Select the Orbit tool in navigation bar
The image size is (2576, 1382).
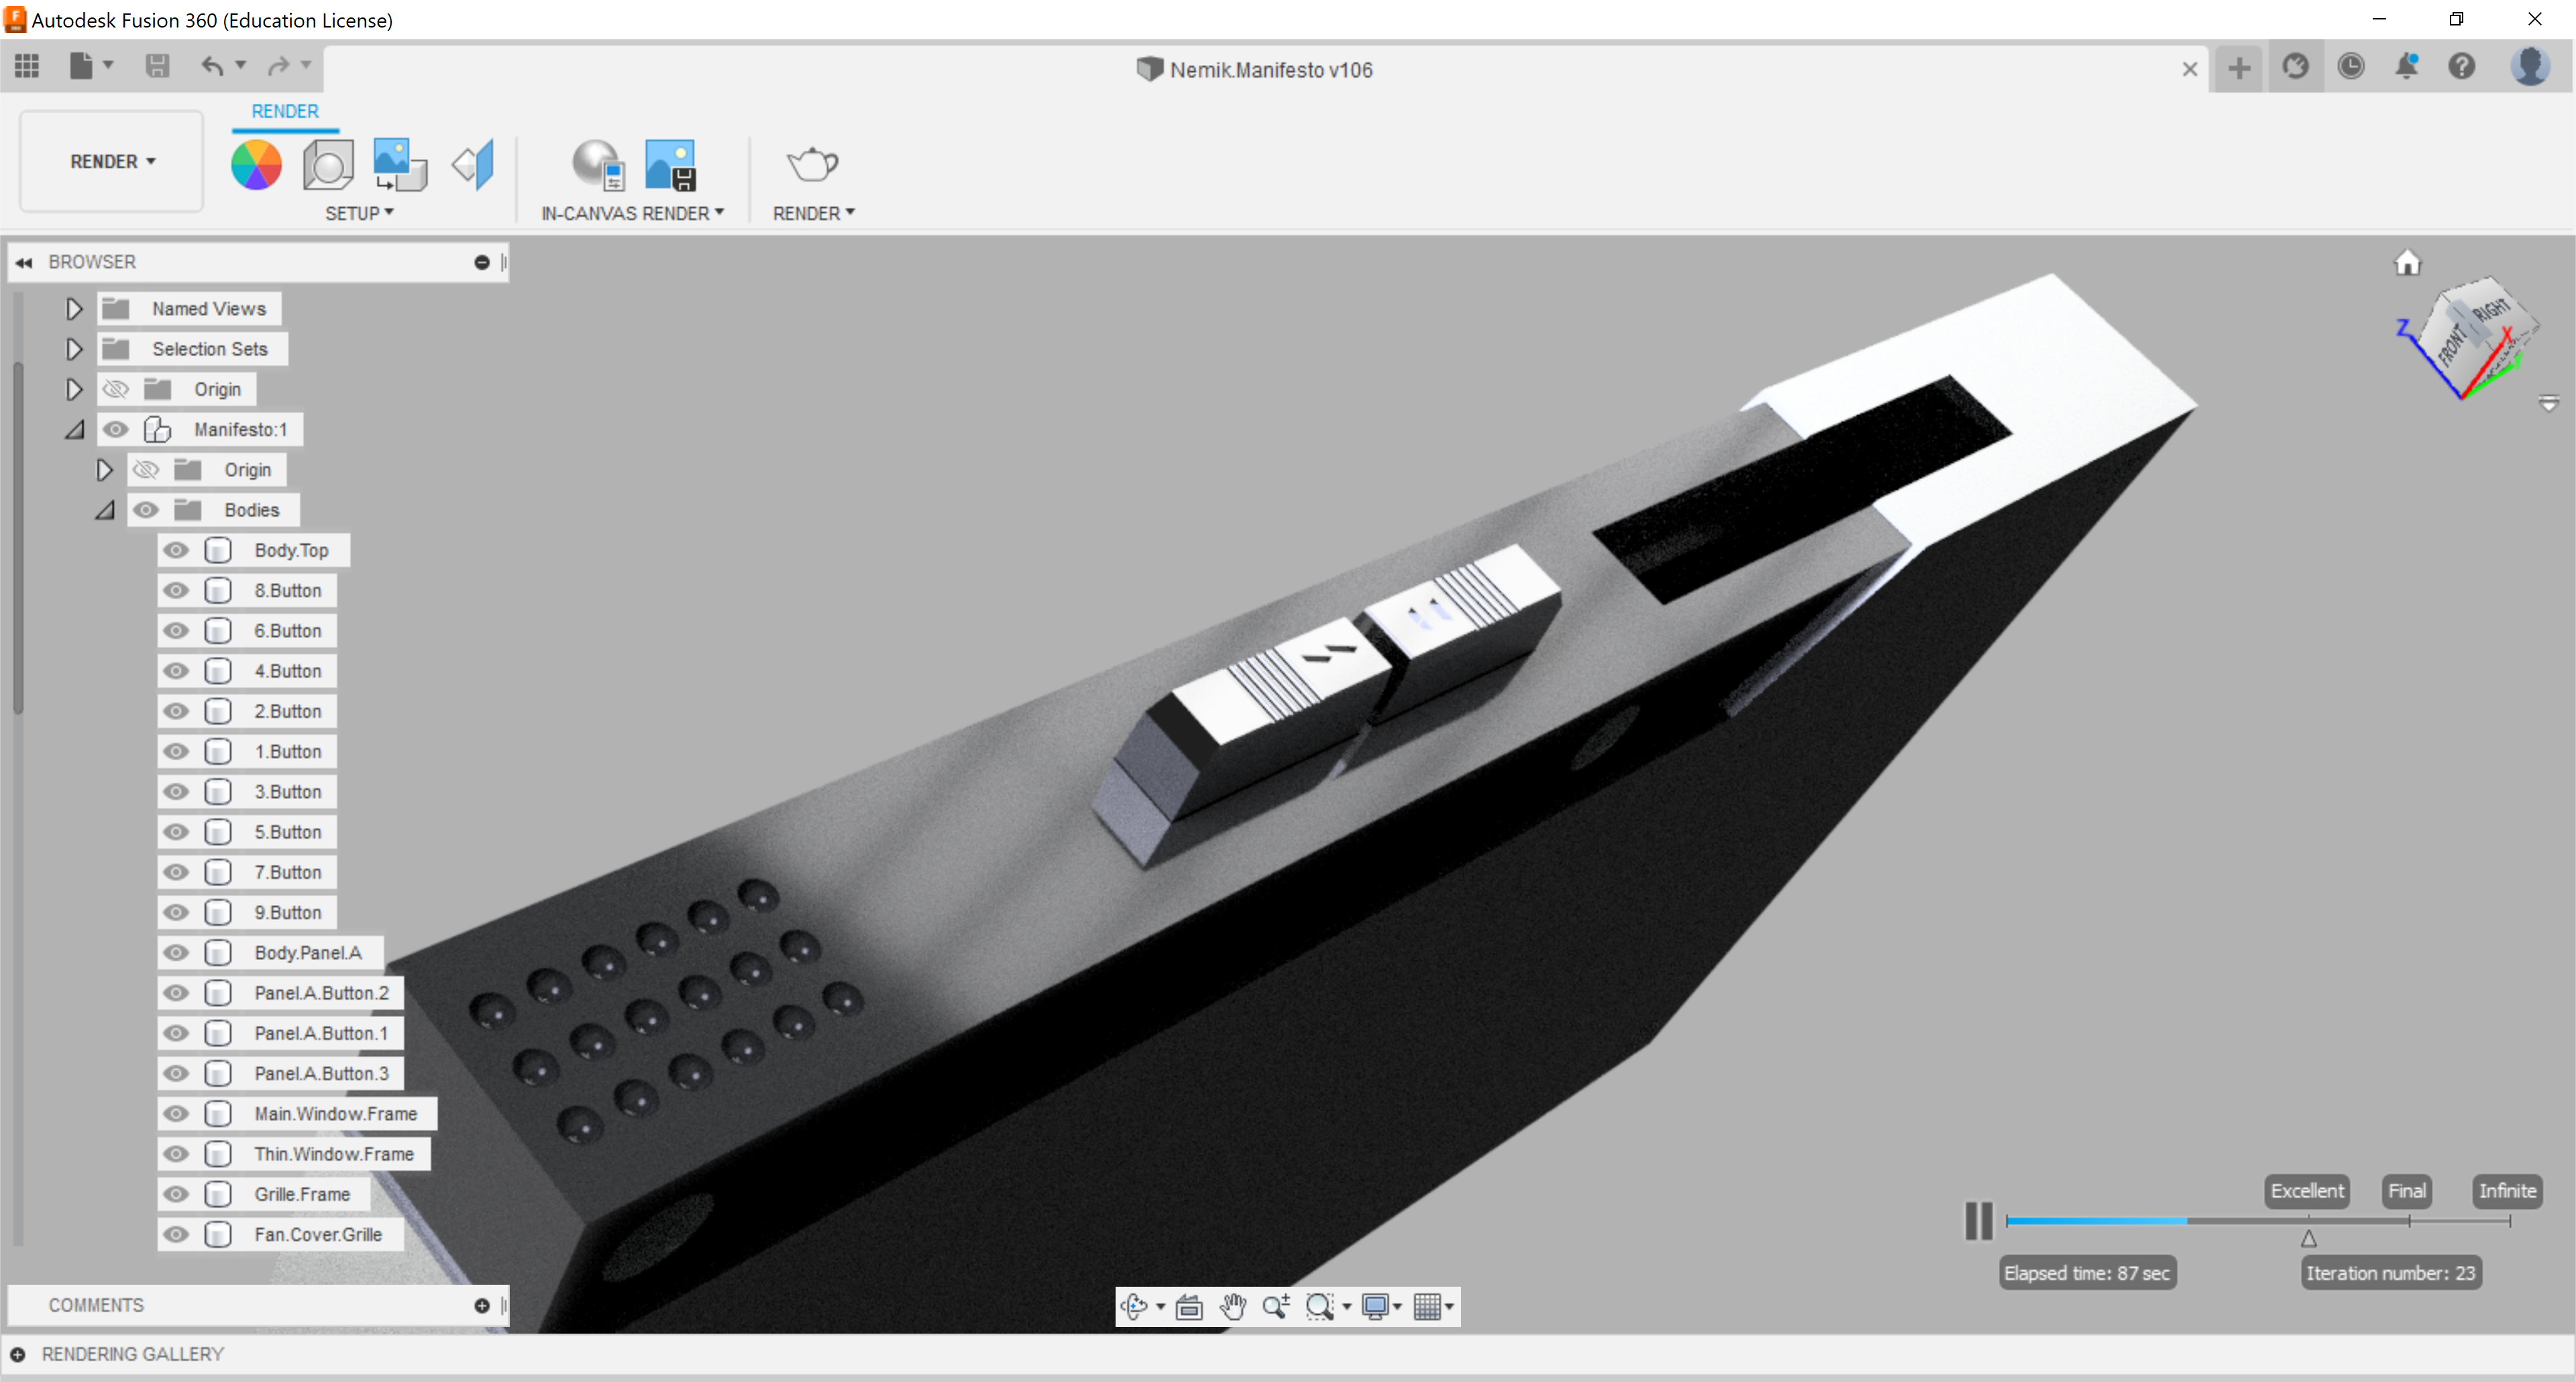coord(1133,1306)
